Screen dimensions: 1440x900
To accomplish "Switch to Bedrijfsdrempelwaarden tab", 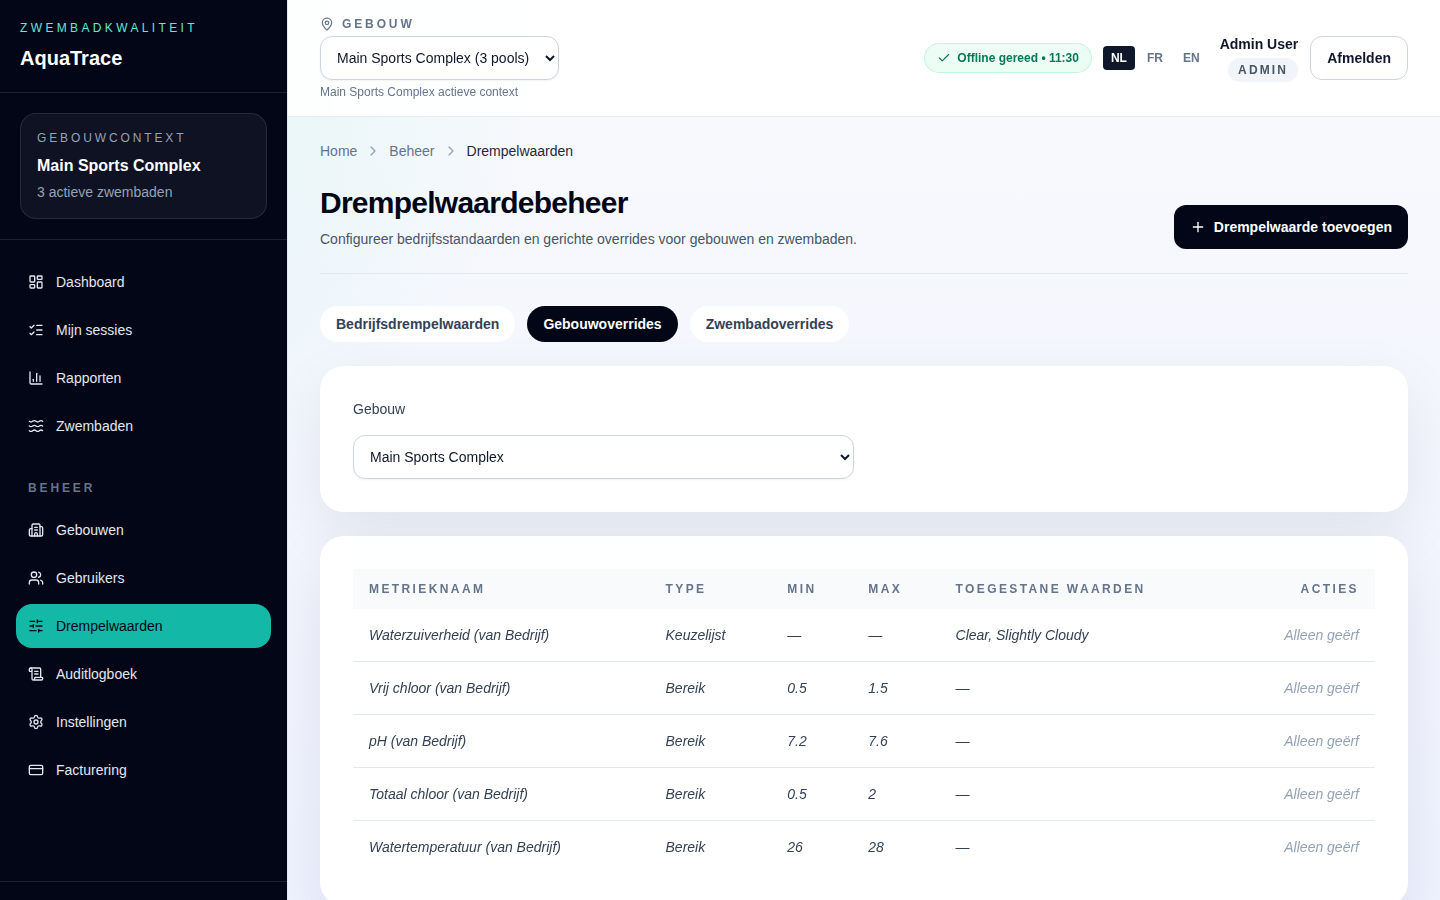I will [x=417, y=324].
